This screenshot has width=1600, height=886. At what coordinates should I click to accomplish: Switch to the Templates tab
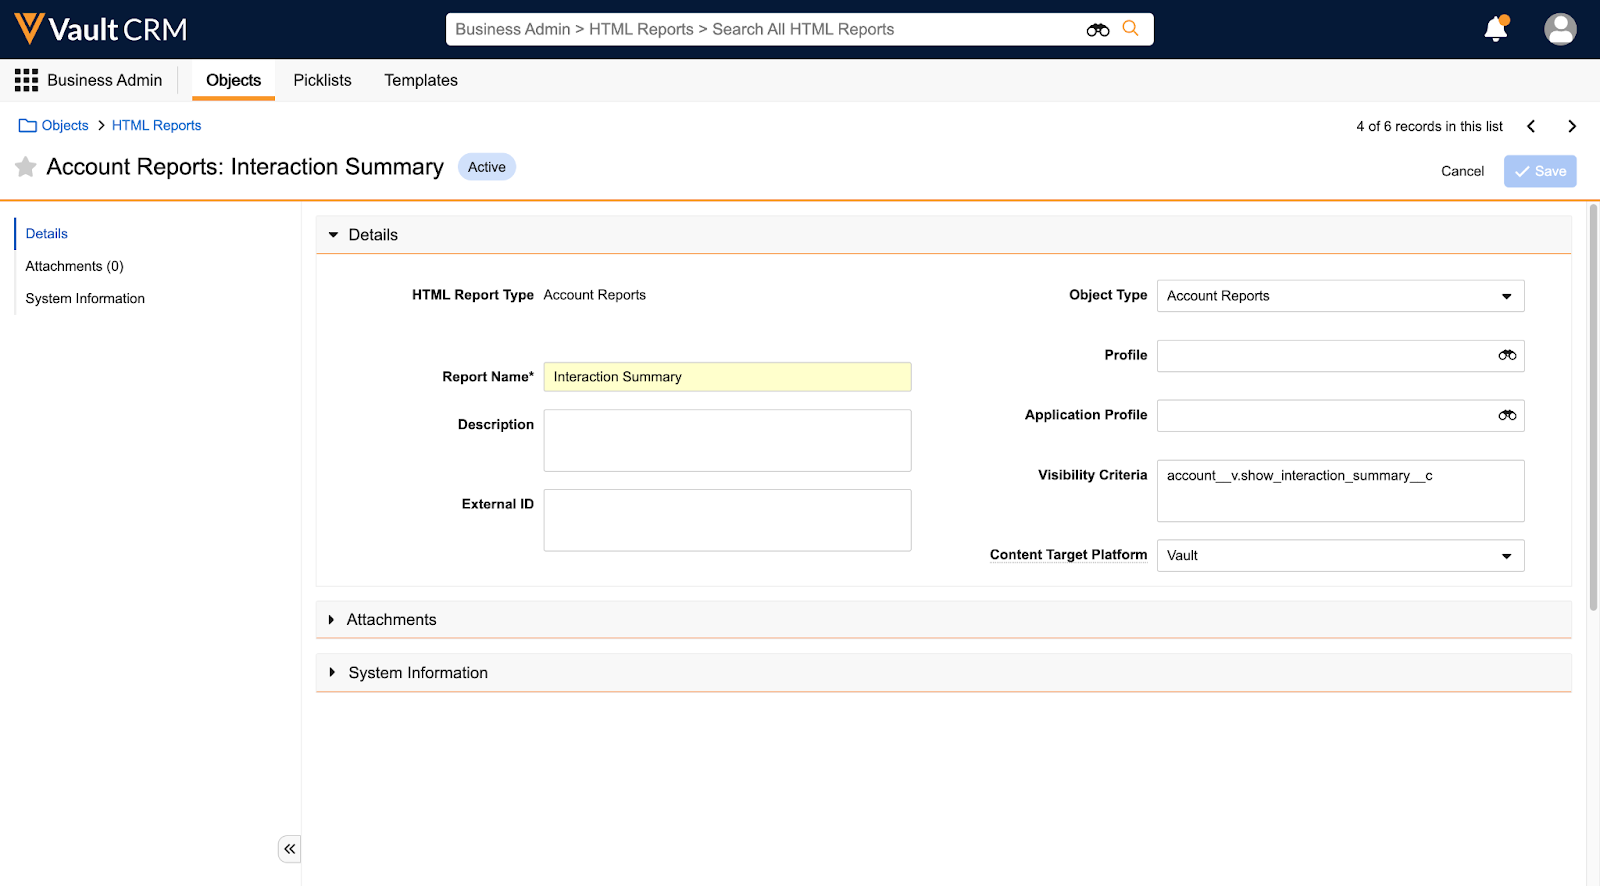420,80
